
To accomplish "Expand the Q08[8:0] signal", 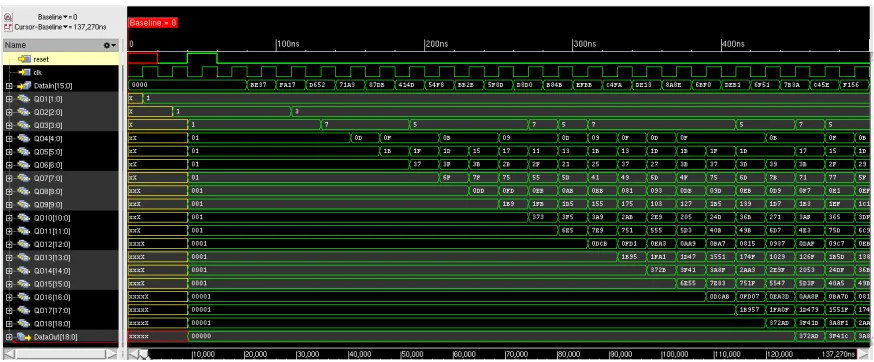I will tap(8, 191).
